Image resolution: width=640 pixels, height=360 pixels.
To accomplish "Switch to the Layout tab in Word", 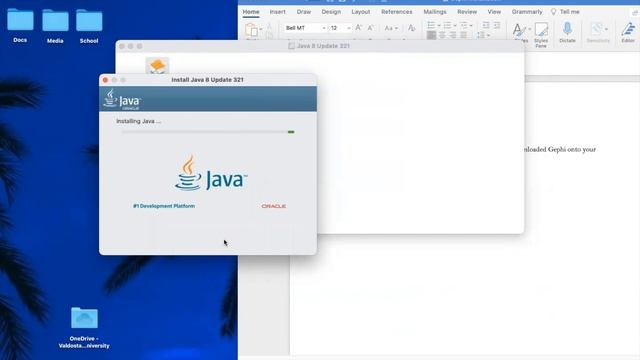I will point(361,12).
